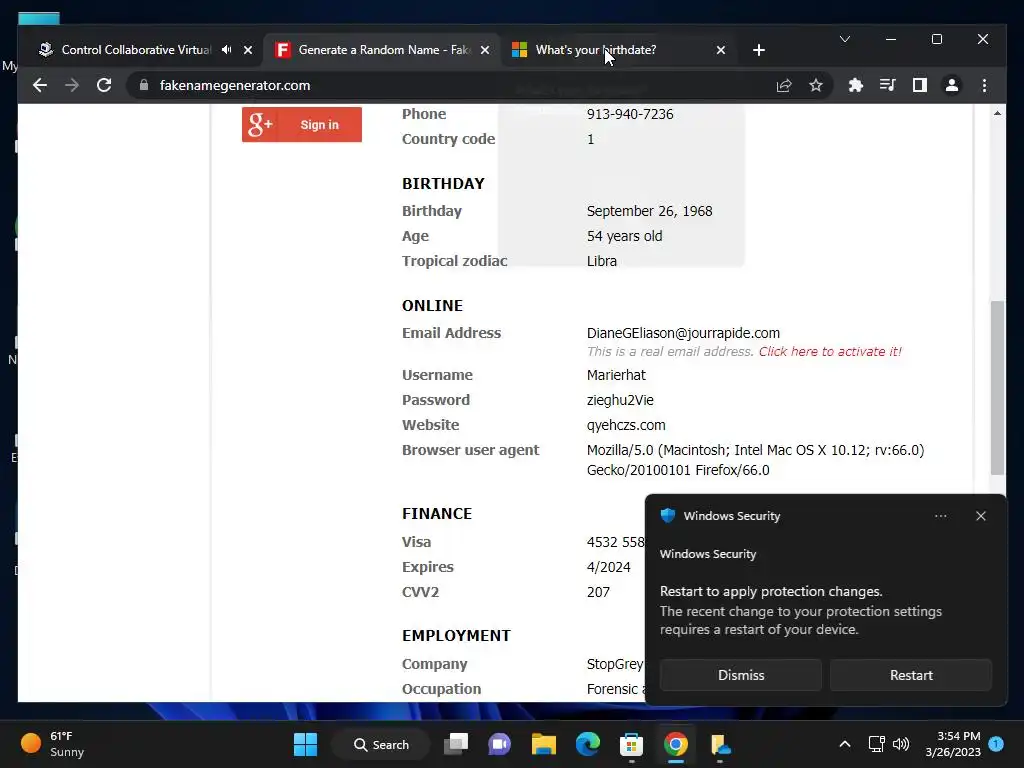
Task: Open Windows Security notification options menu
Action: click(940, 516)
